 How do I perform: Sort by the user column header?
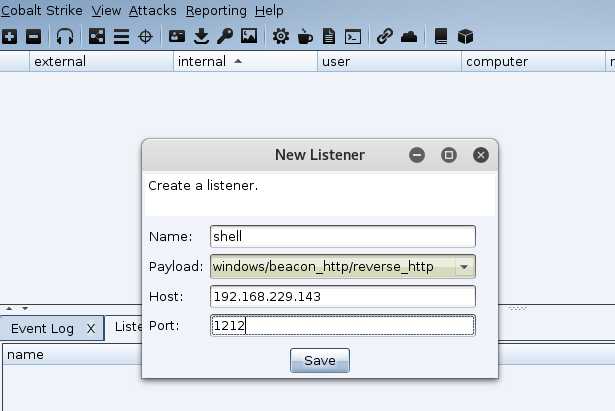[389, 62]
